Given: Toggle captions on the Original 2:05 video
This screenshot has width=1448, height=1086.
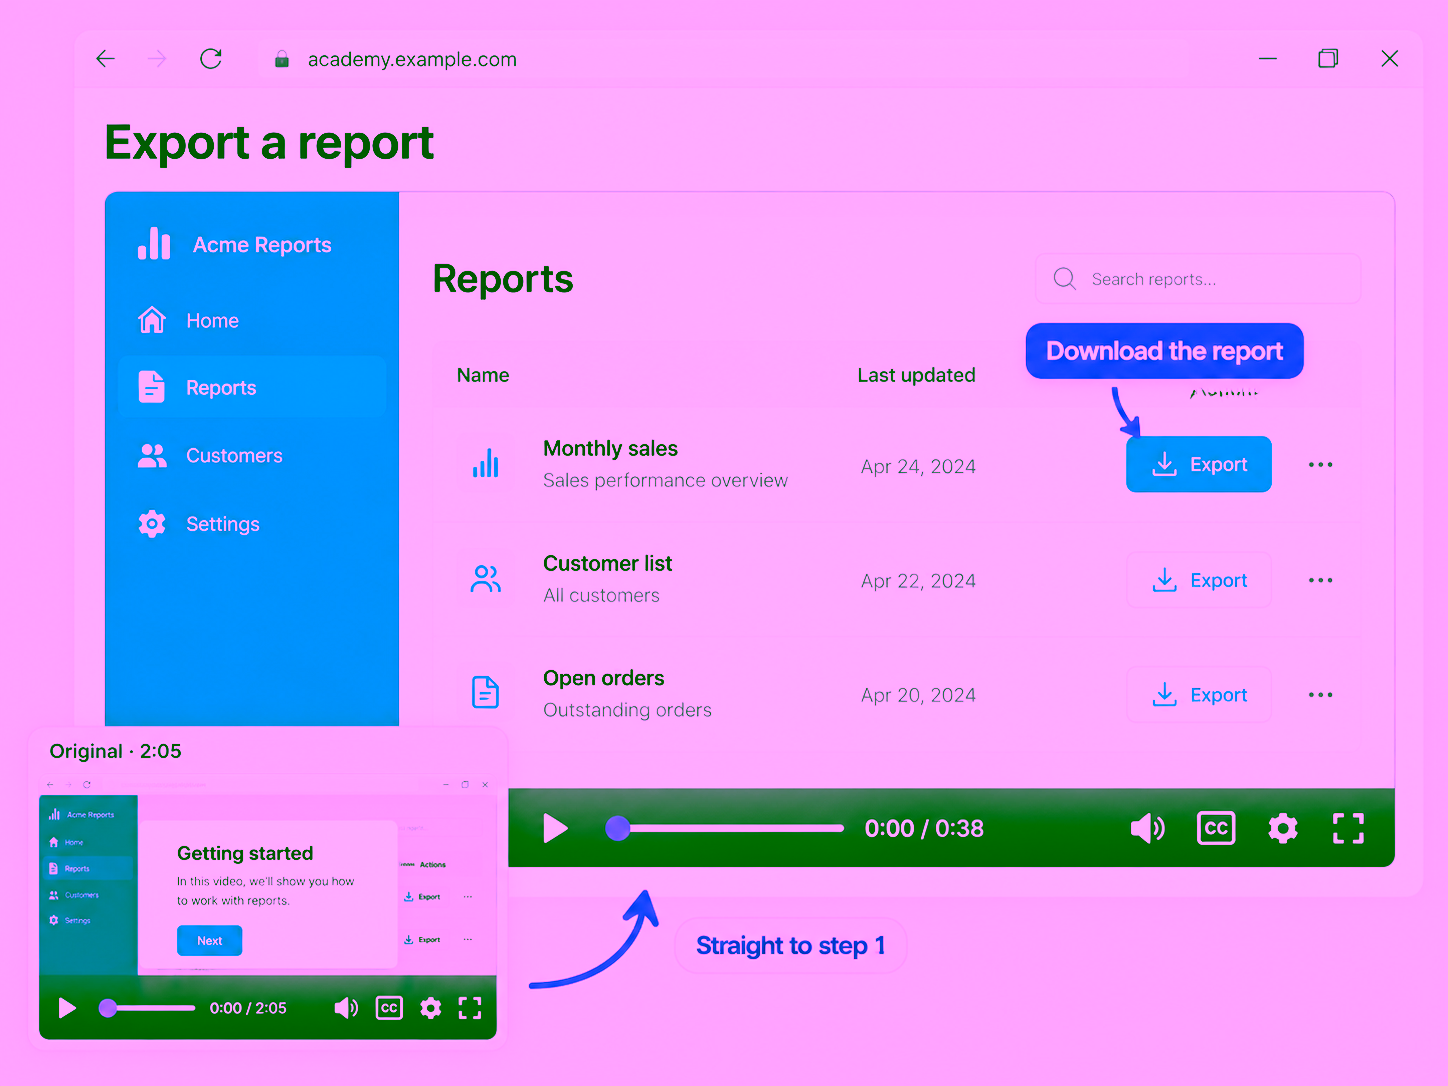Looking at the screenshot, I should [389, 1008].
